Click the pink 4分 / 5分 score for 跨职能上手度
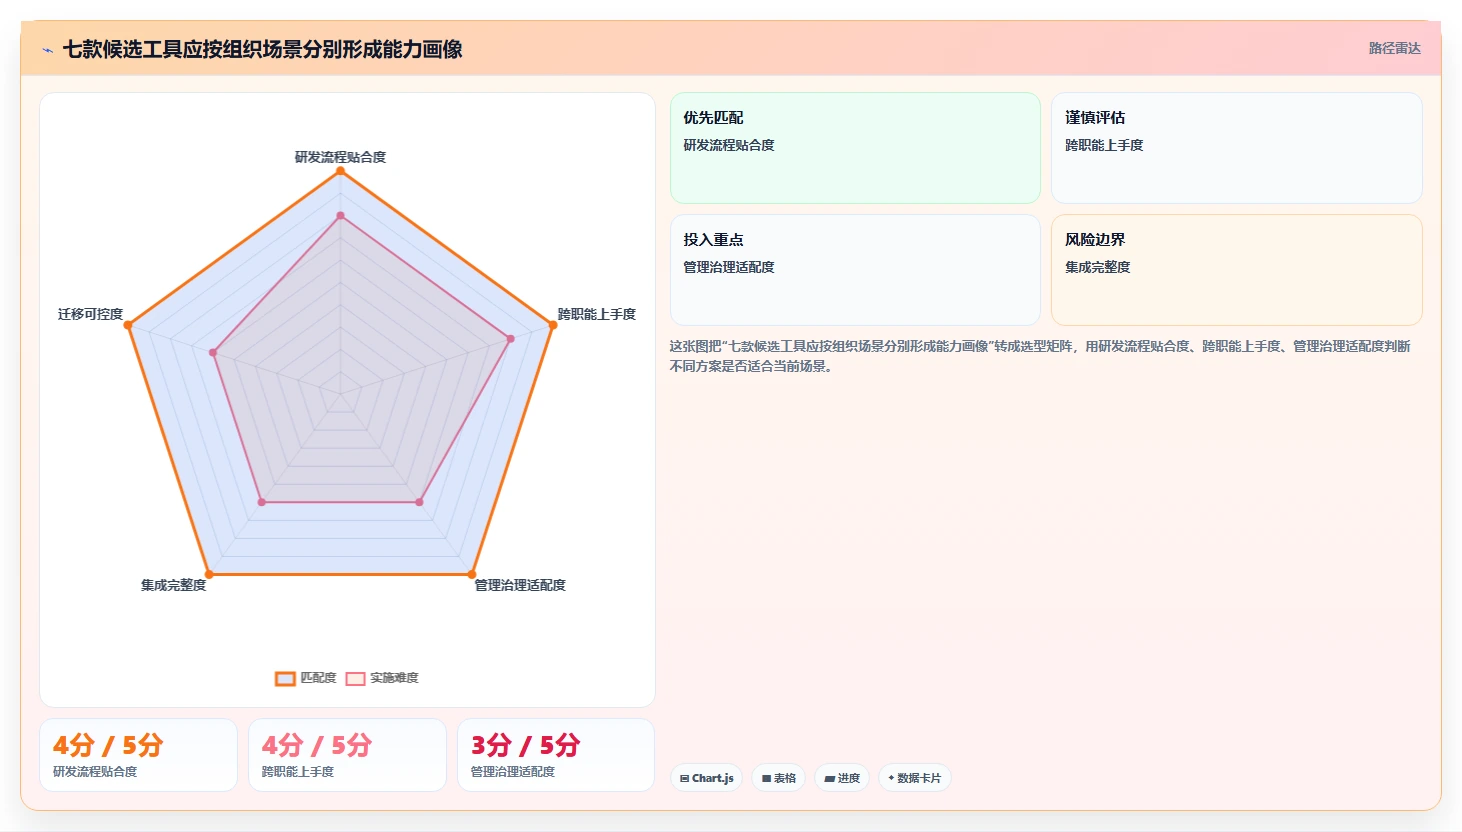 tap(317, 745)
